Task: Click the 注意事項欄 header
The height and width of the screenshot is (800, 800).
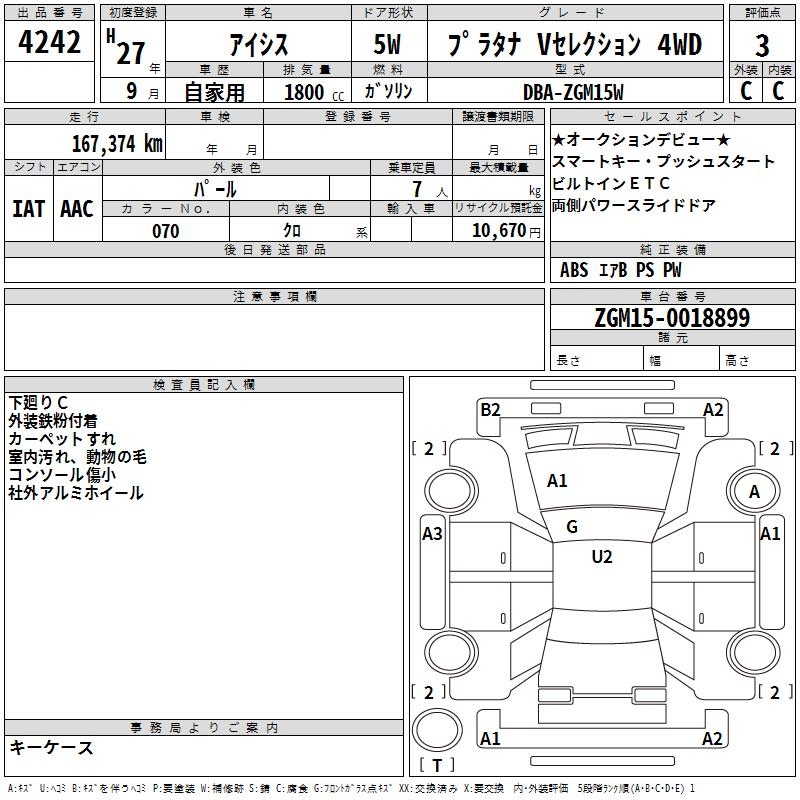Action: click(274, 296)
